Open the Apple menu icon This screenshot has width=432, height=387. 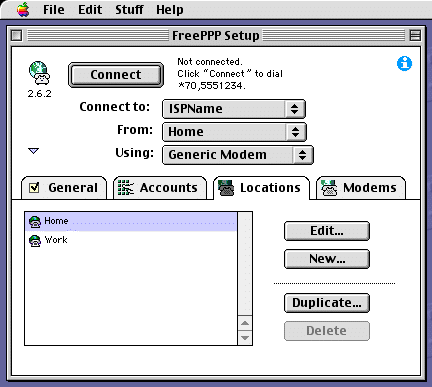pos(23,9)
